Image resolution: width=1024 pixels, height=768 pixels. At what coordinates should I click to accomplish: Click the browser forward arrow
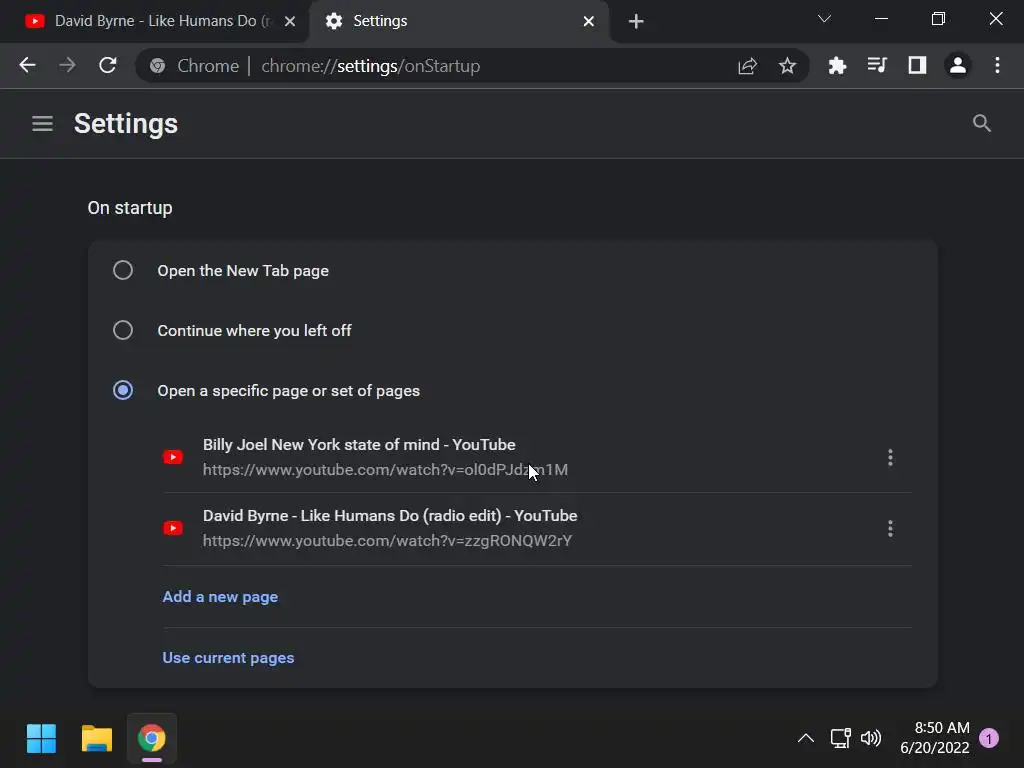point(67,65)
